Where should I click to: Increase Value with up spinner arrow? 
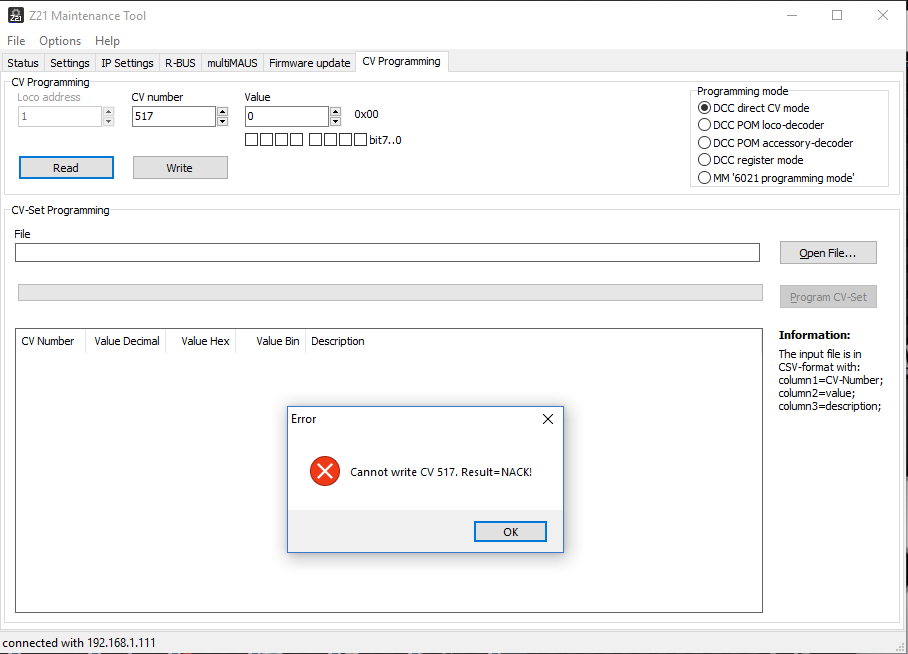335,111
